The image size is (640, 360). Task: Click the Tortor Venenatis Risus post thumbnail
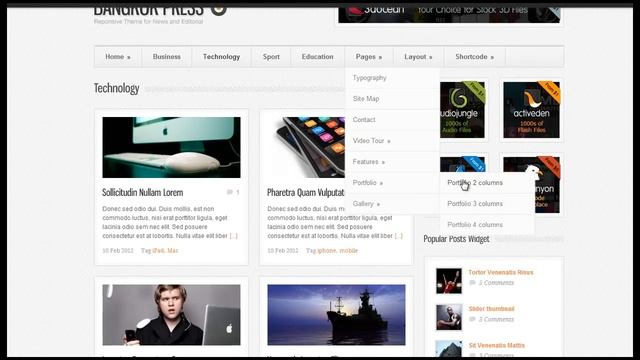point(449,281)
